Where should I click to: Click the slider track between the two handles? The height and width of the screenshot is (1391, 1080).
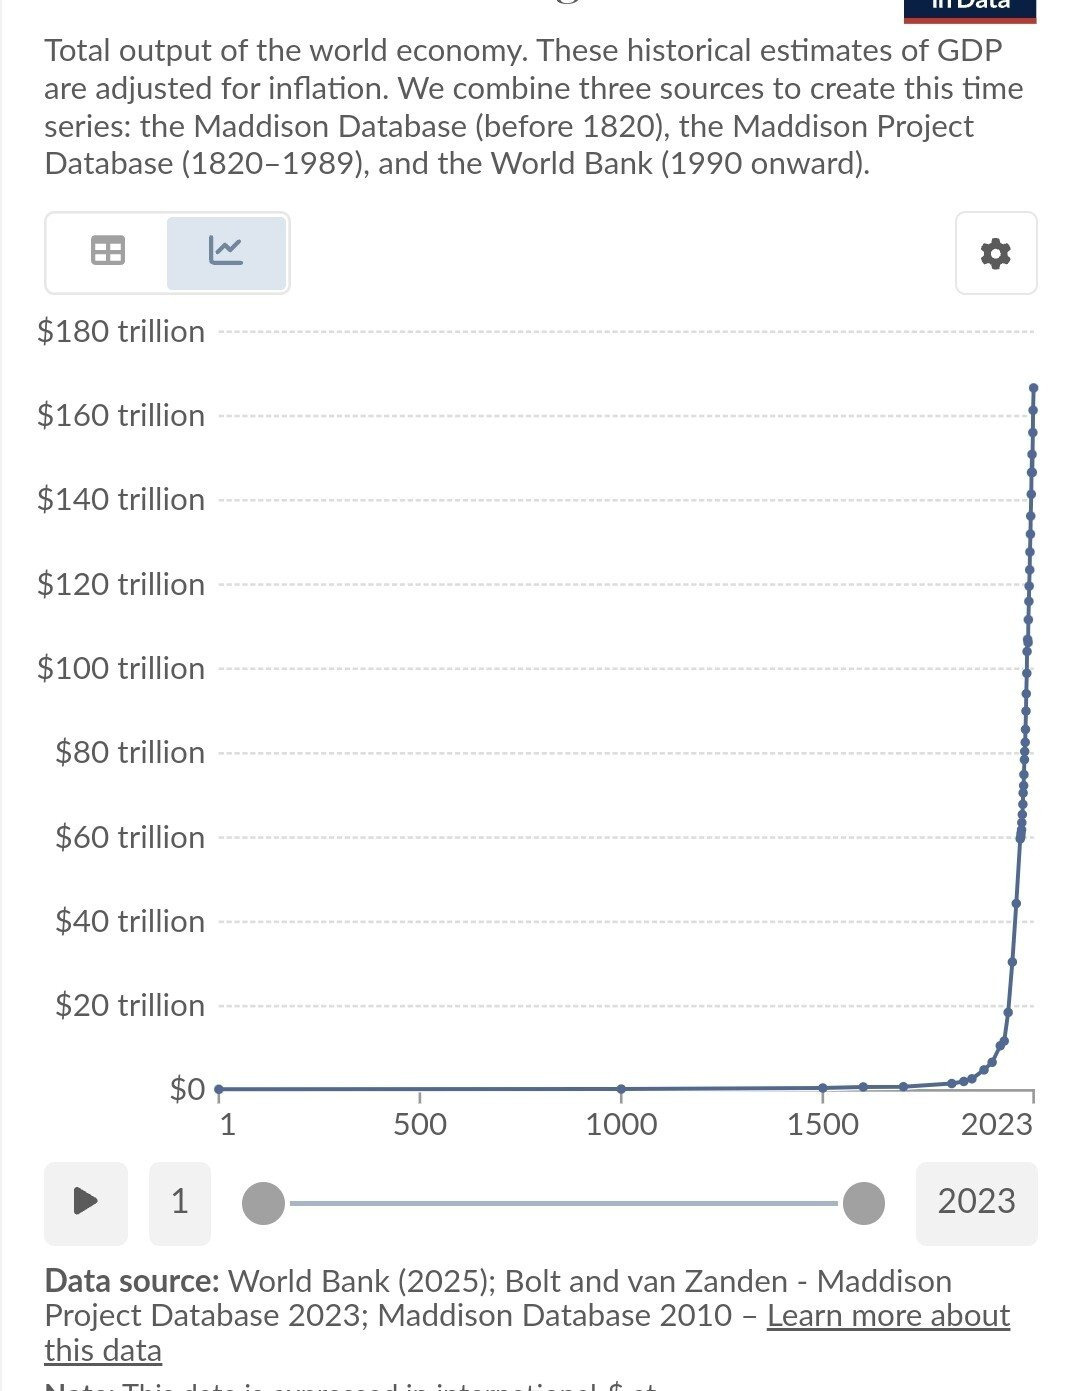tap(560, 1202)
